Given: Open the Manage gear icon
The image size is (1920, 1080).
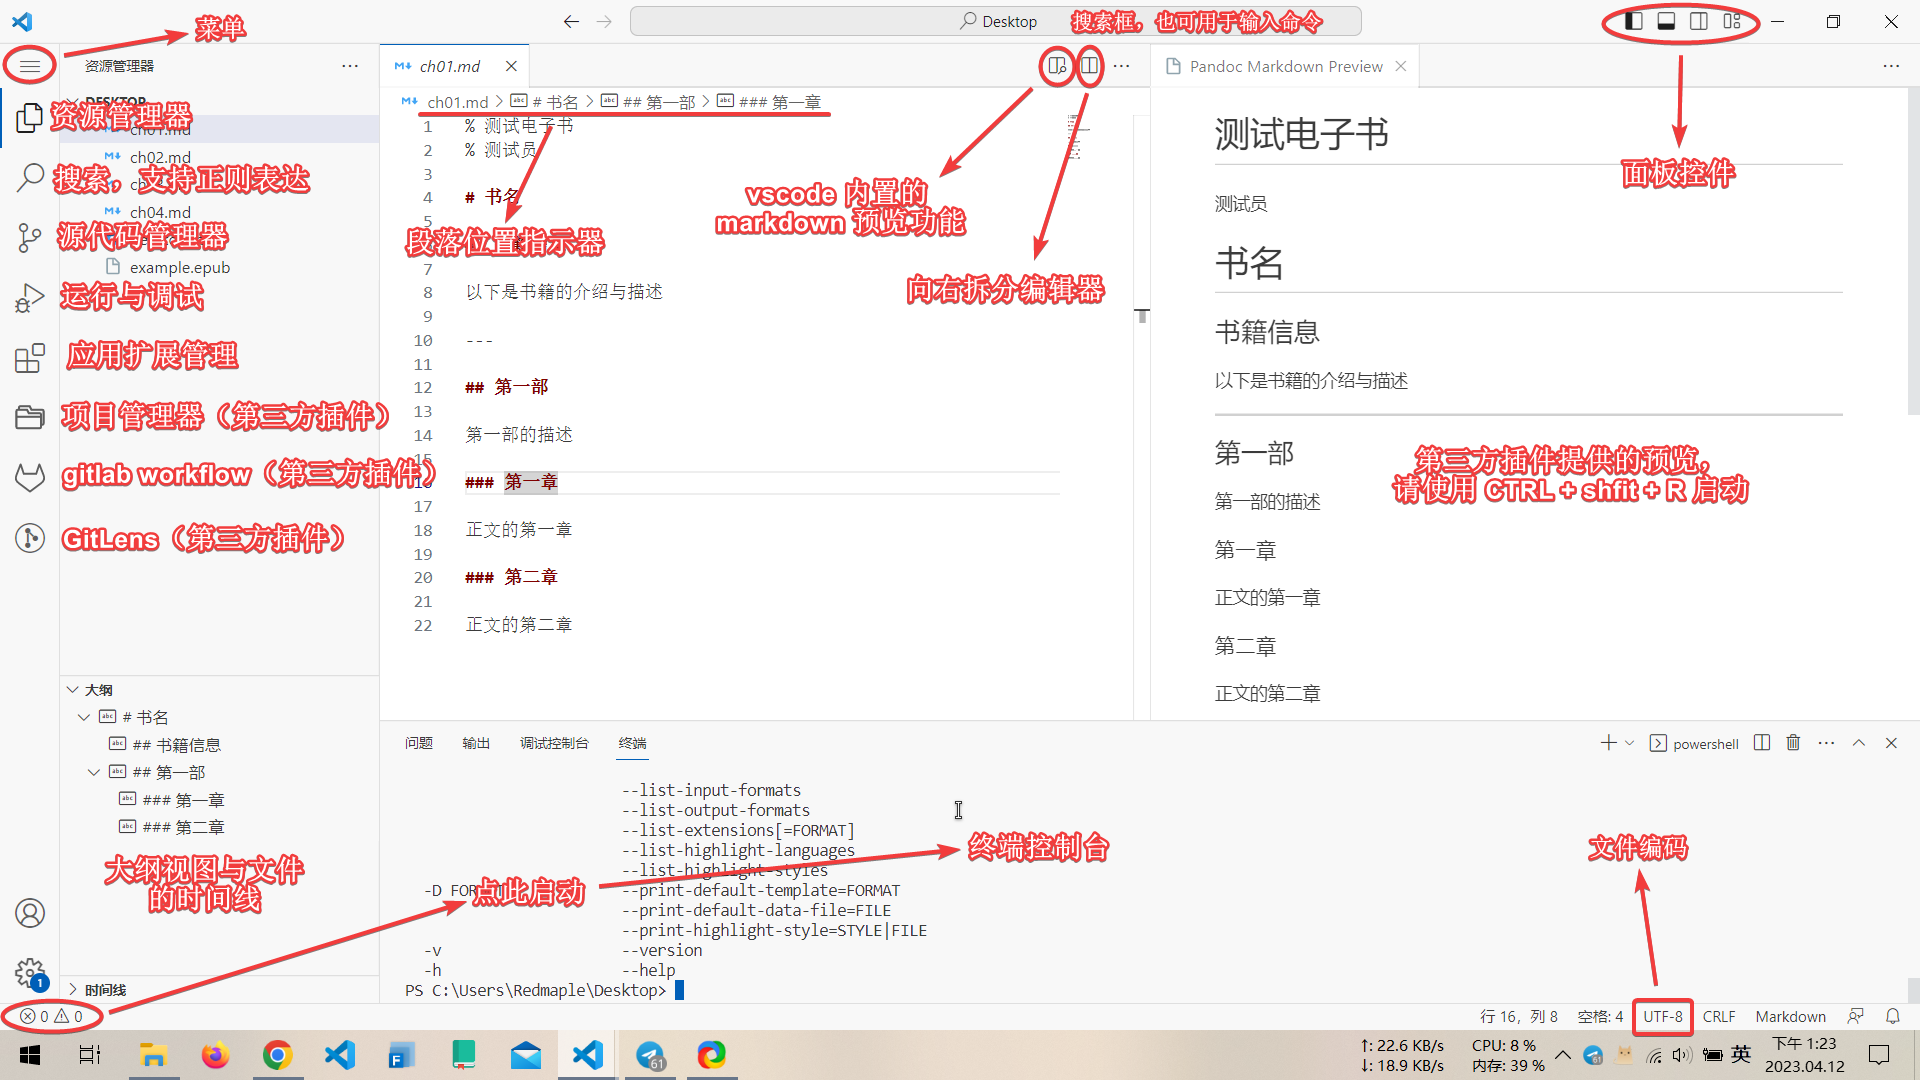Looking at the screenshot, I should [30, 972].
